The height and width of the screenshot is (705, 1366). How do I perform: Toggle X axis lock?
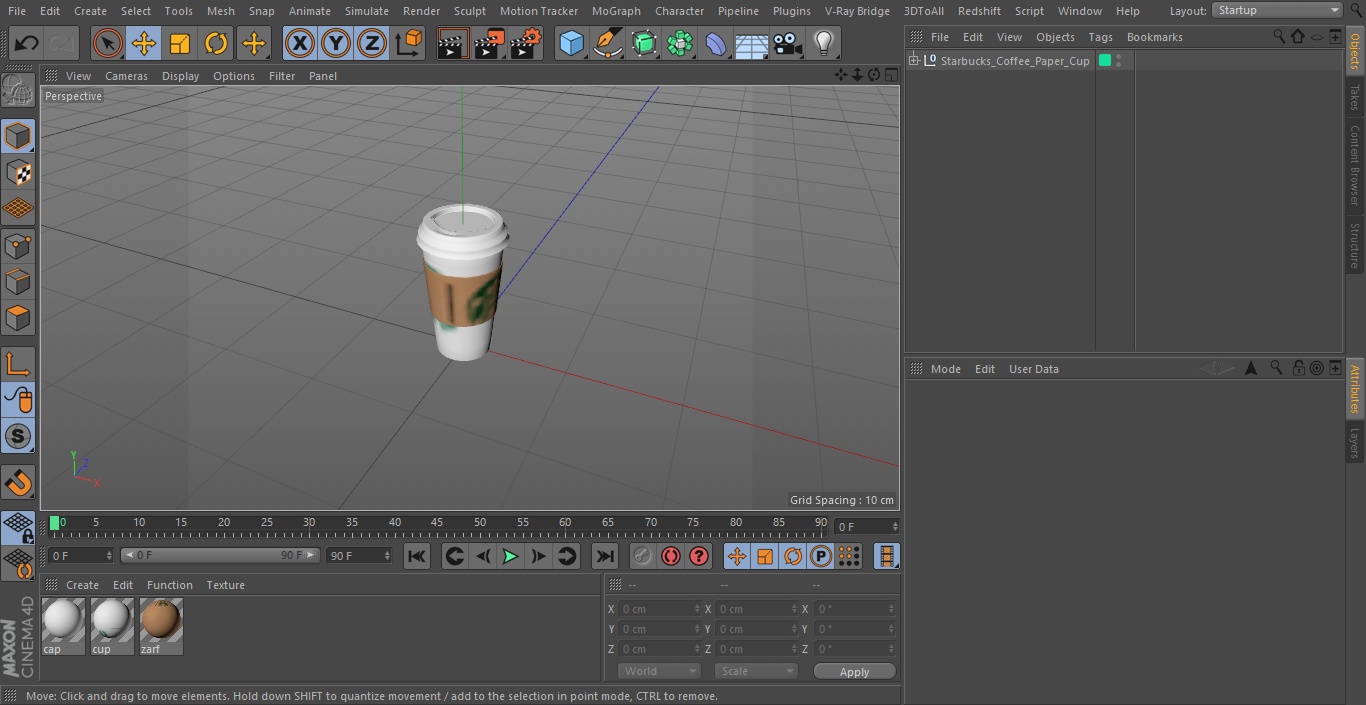(x=299, y=43)
